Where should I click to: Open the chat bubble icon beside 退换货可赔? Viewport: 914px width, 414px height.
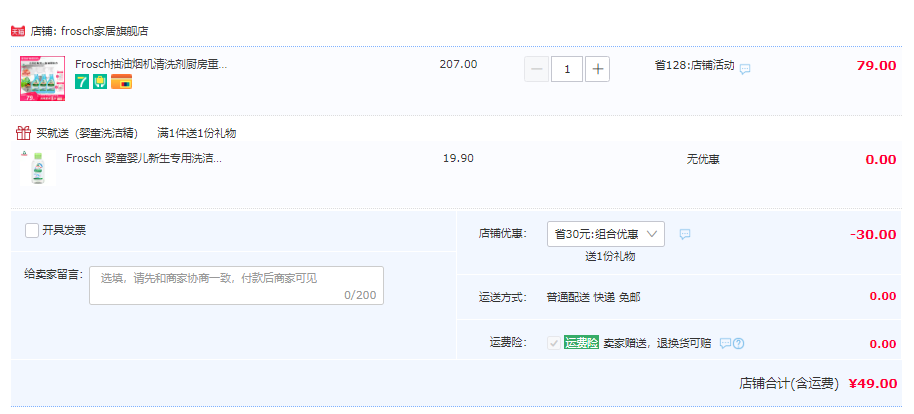coord(725,343)
